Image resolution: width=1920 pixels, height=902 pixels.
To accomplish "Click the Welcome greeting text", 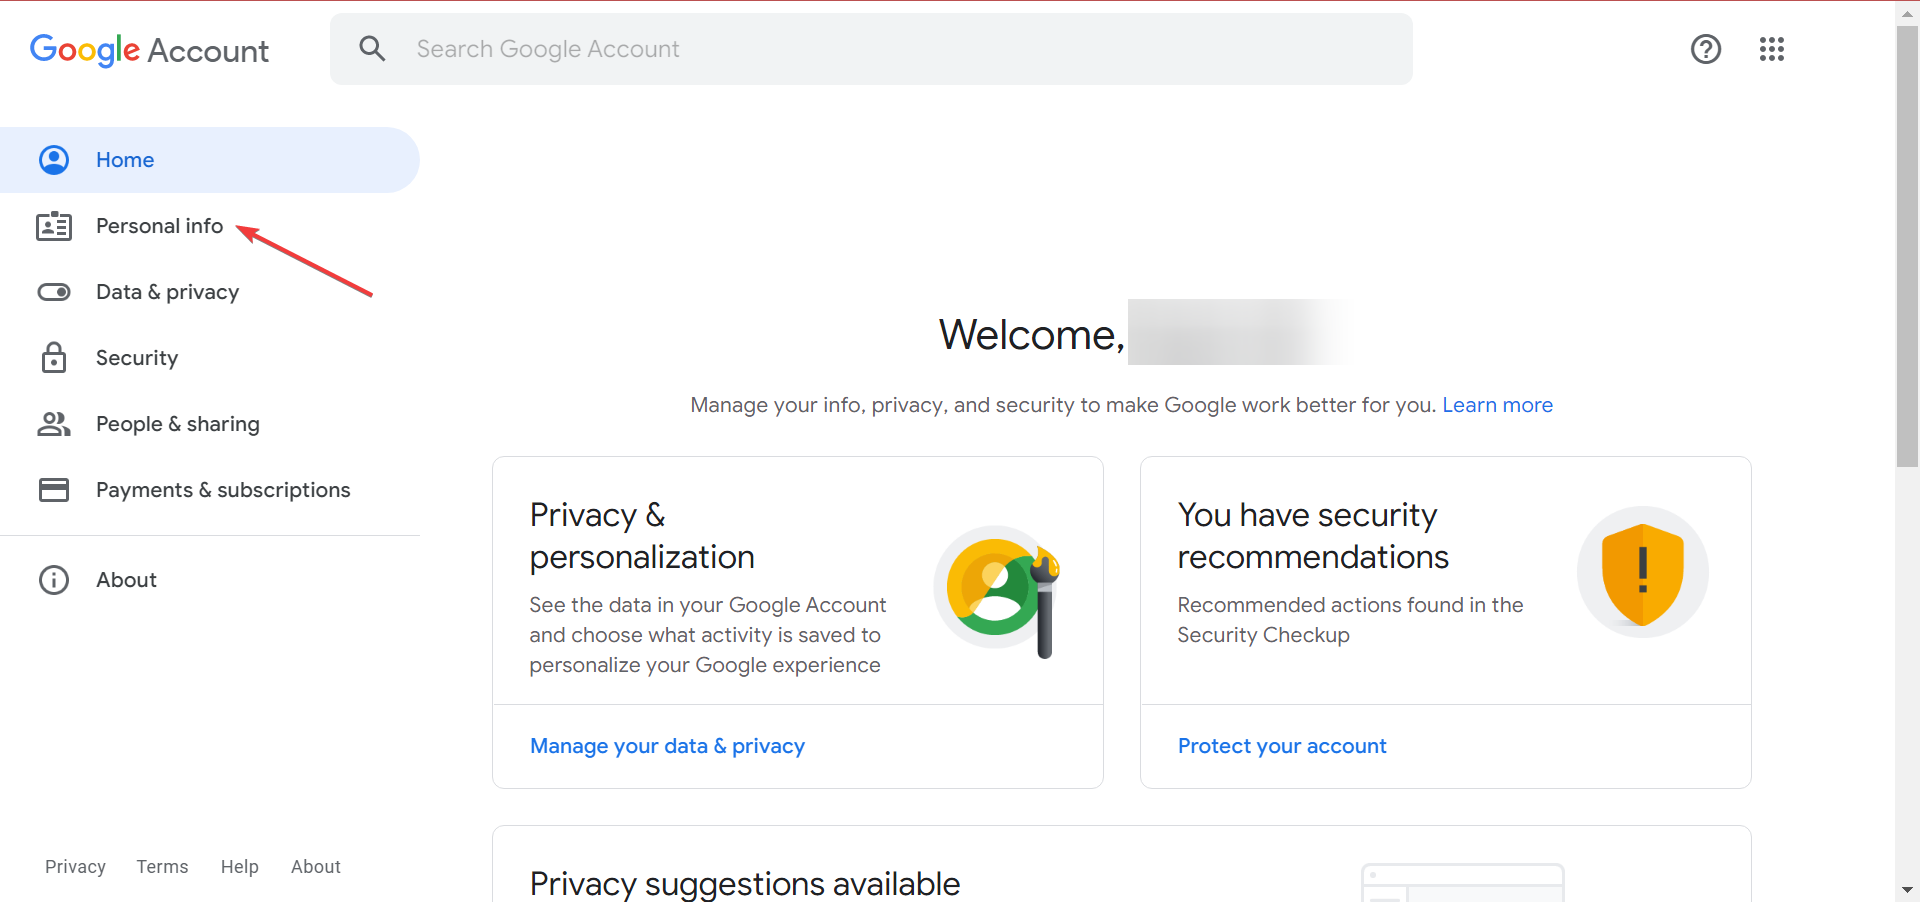I will (x=1032, y=335).
